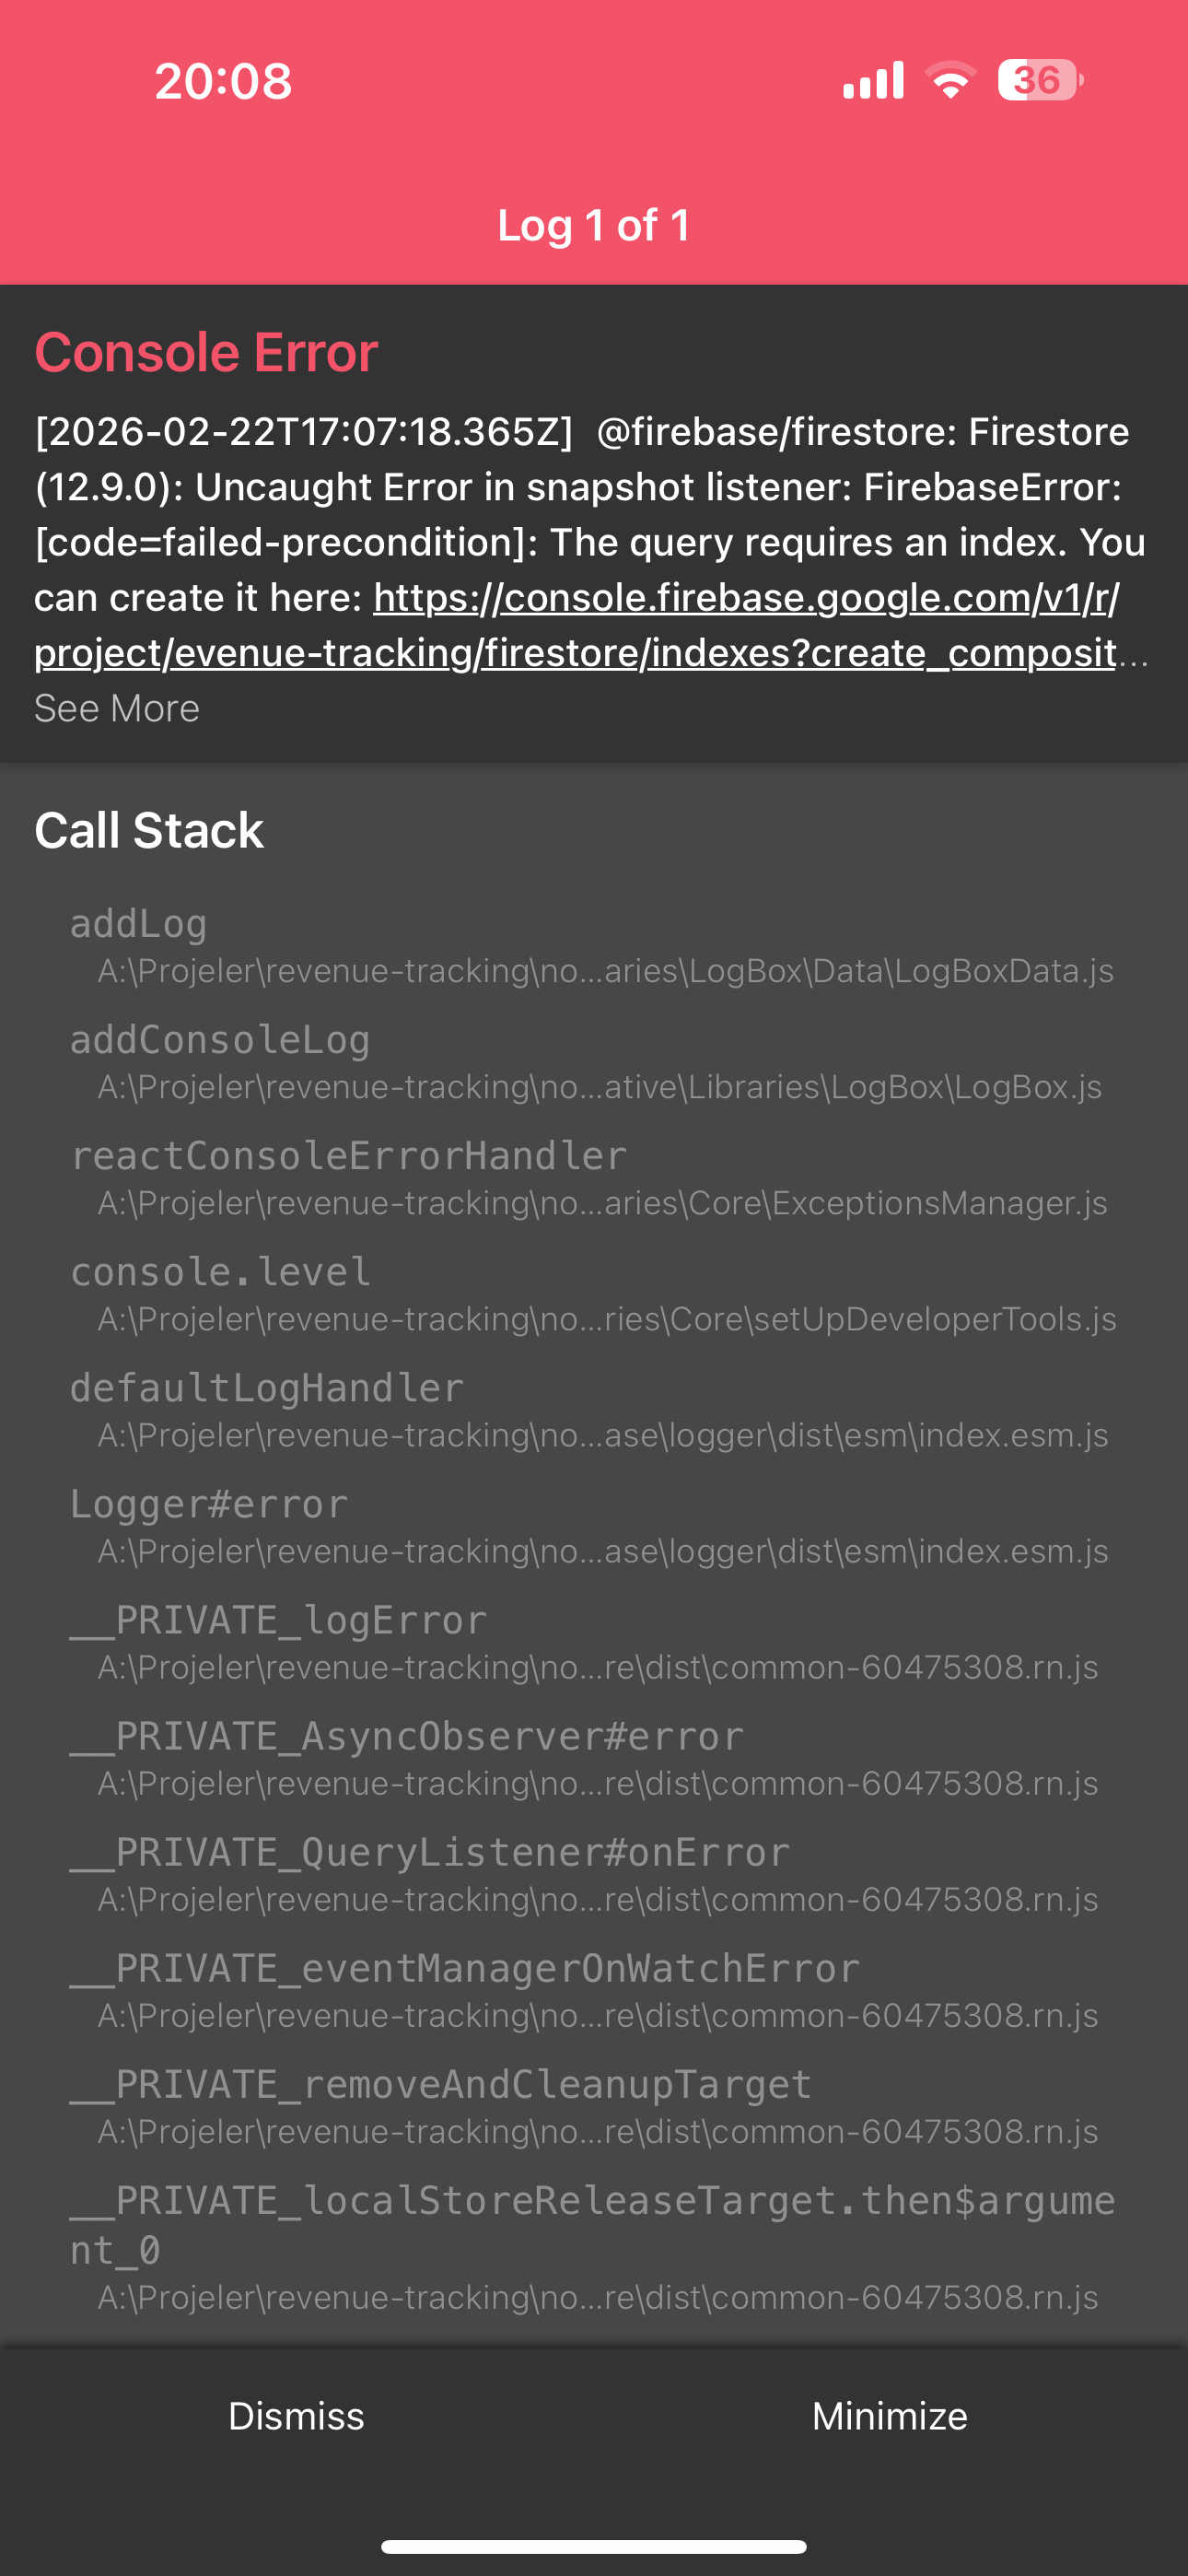Tap the cellular signal bars icon

click(873, 80)
